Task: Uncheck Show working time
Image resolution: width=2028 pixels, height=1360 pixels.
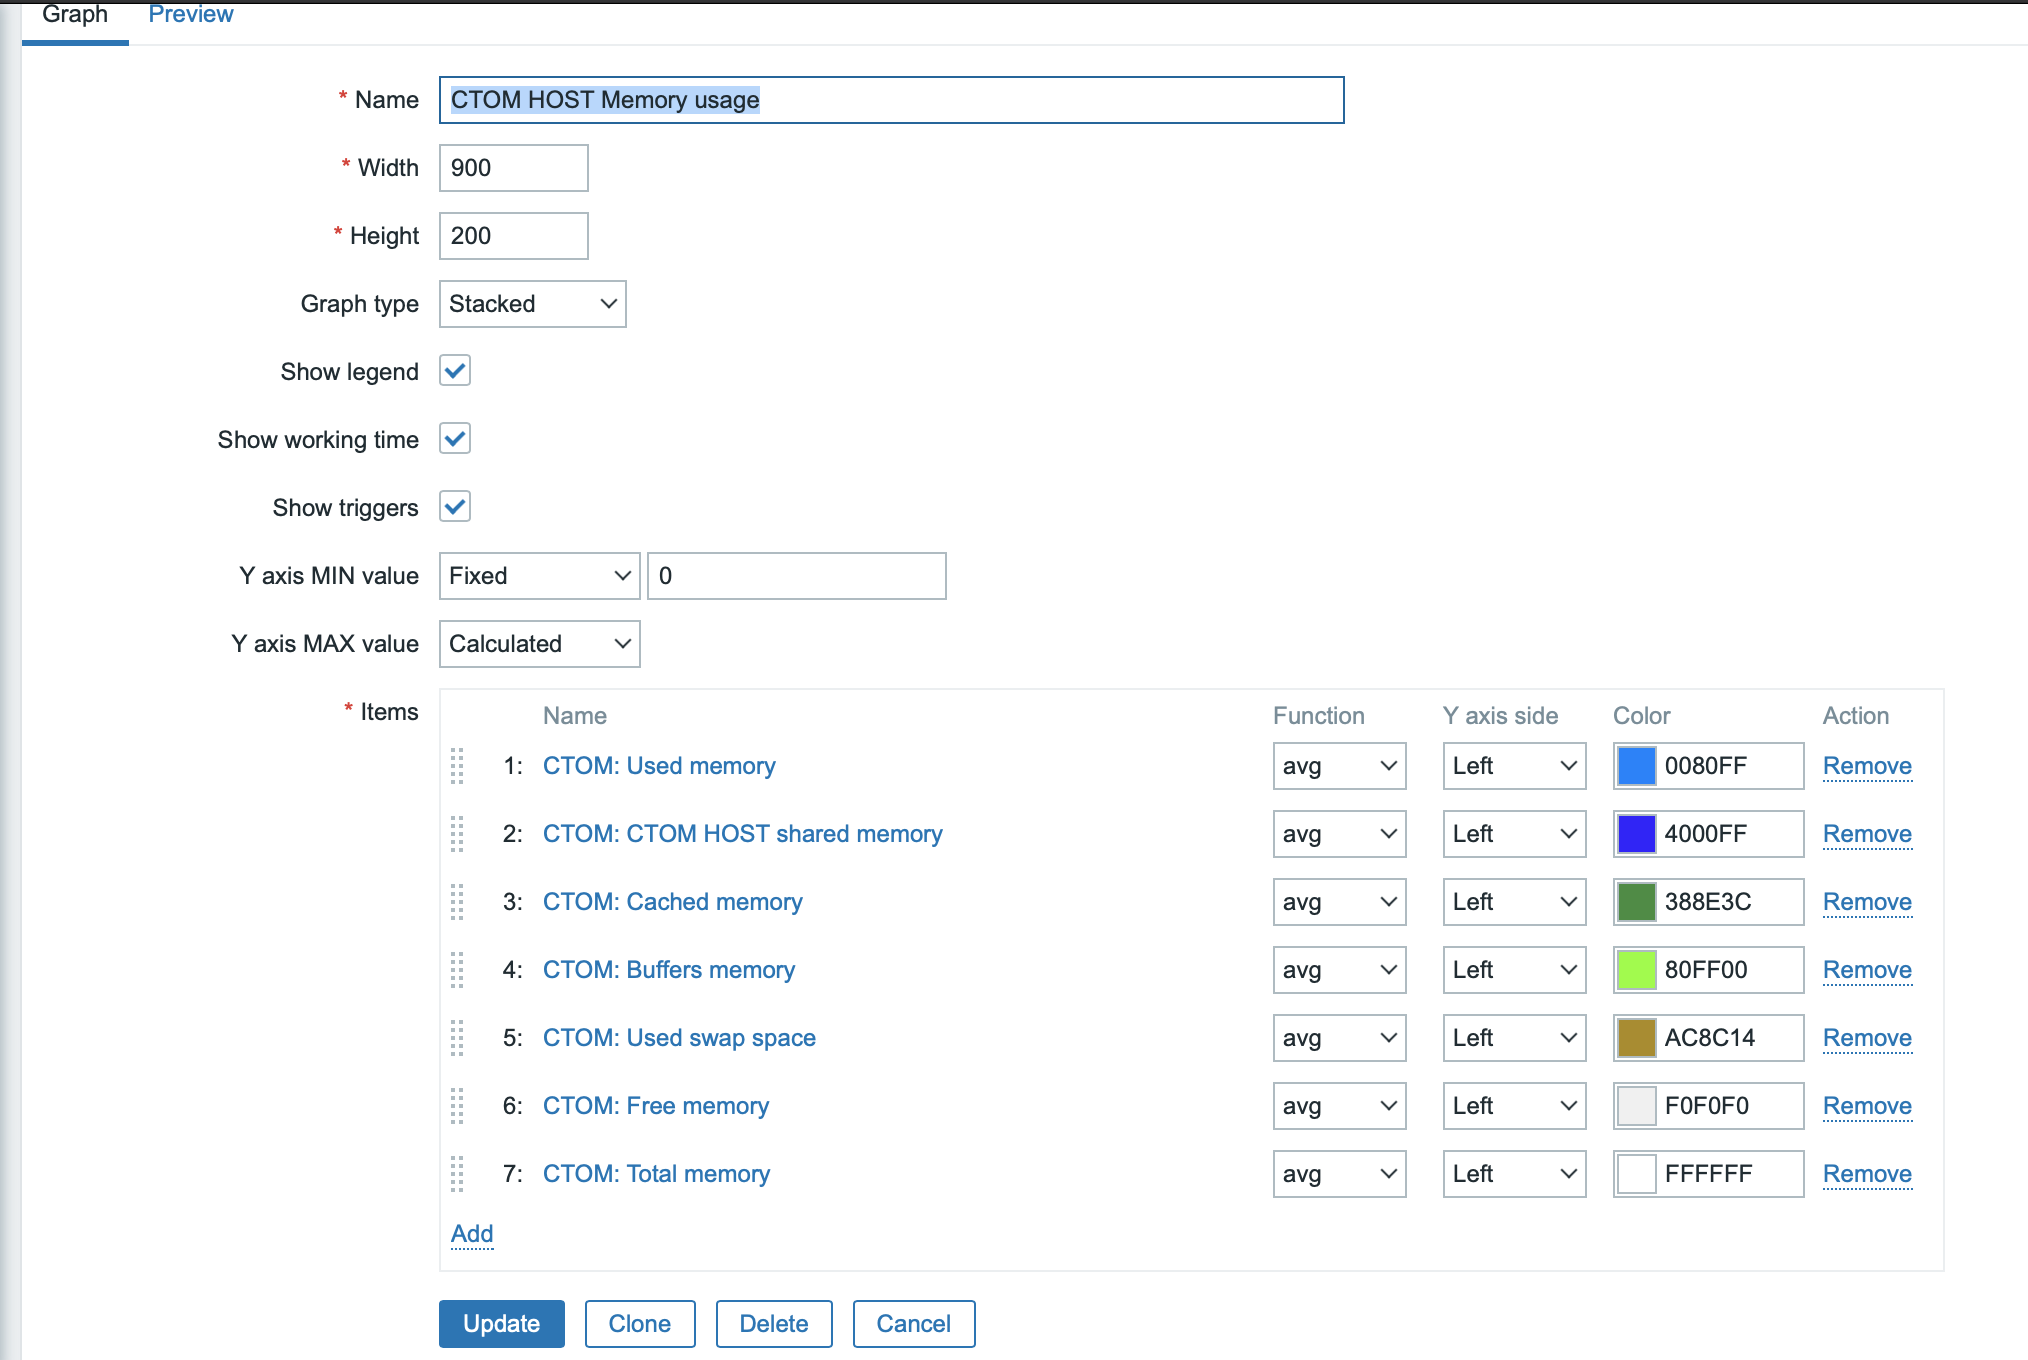Action: (455, 439)
